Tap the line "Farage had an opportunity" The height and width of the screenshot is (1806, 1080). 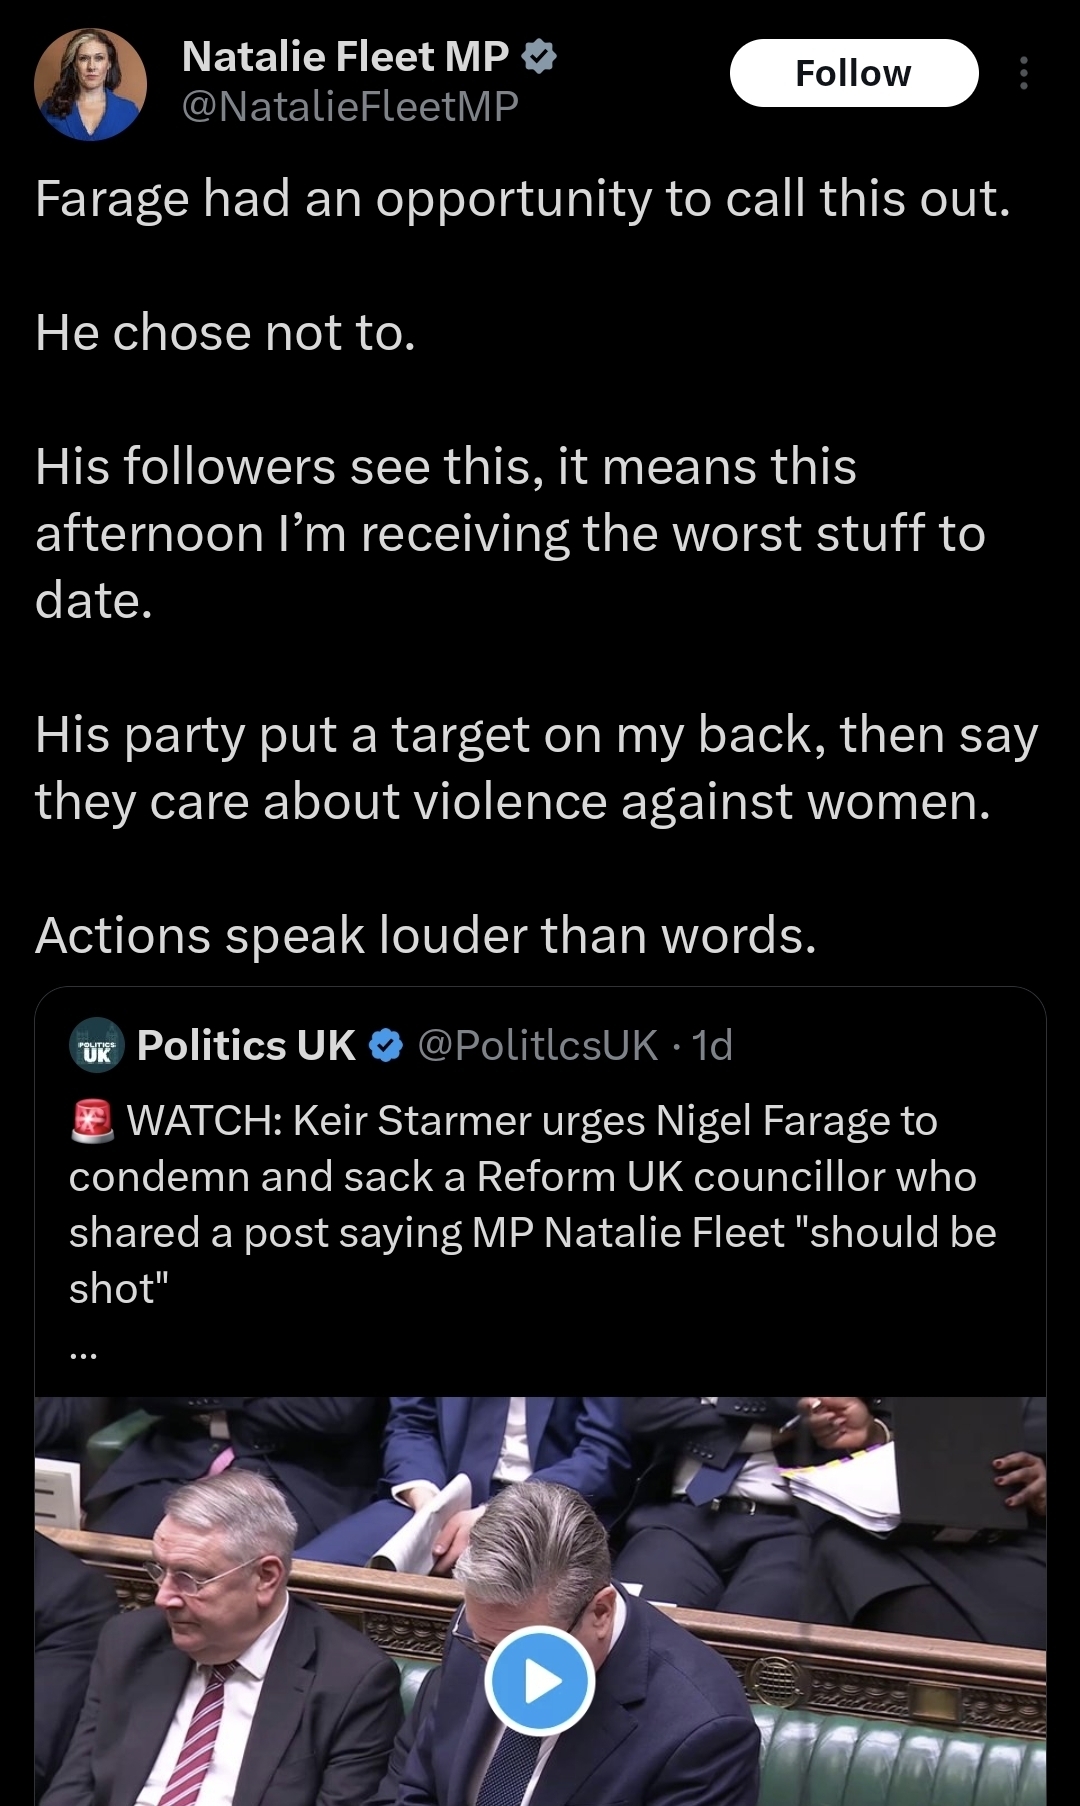pyautogui.click(x=522, y=199)
